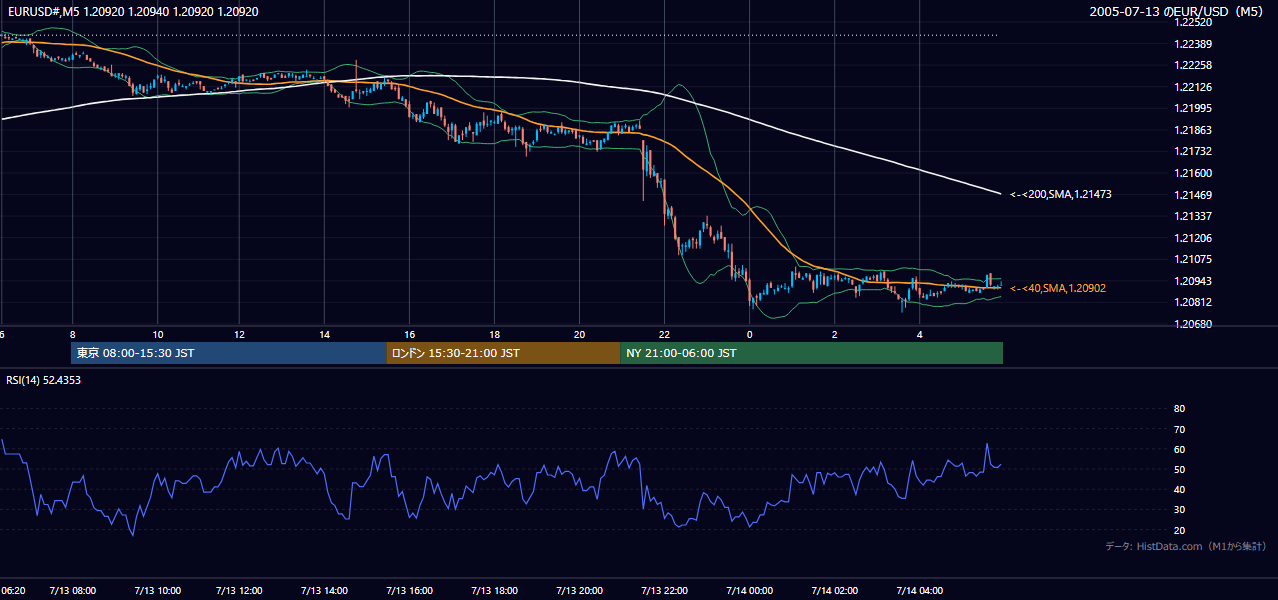This screenshot has height=600, width=1278.
Task: Click the 7/13 10:00 time axis label
Action: point(158,591)
